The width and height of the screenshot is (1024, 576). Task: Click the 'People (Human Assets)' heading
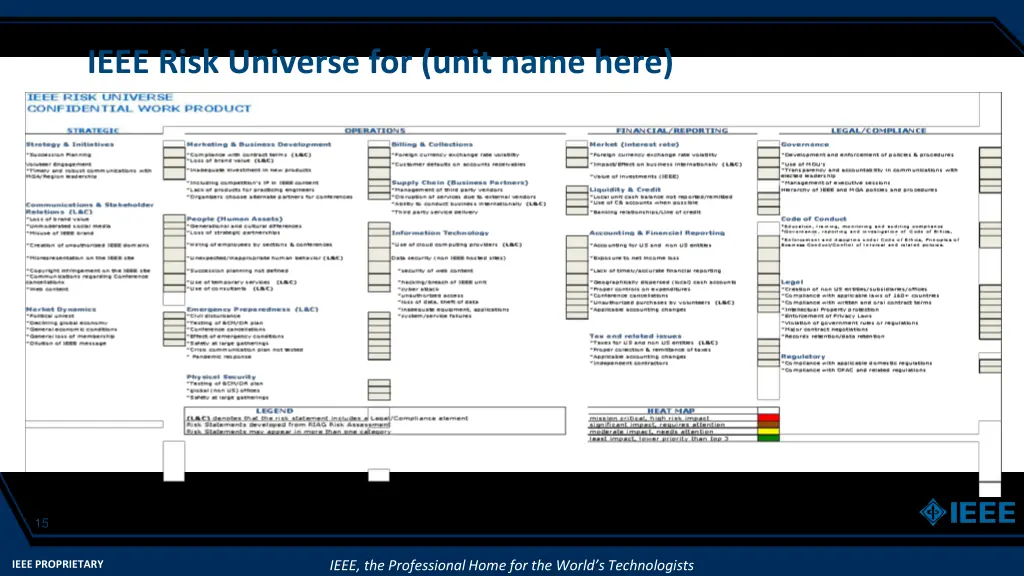point(234,219)
